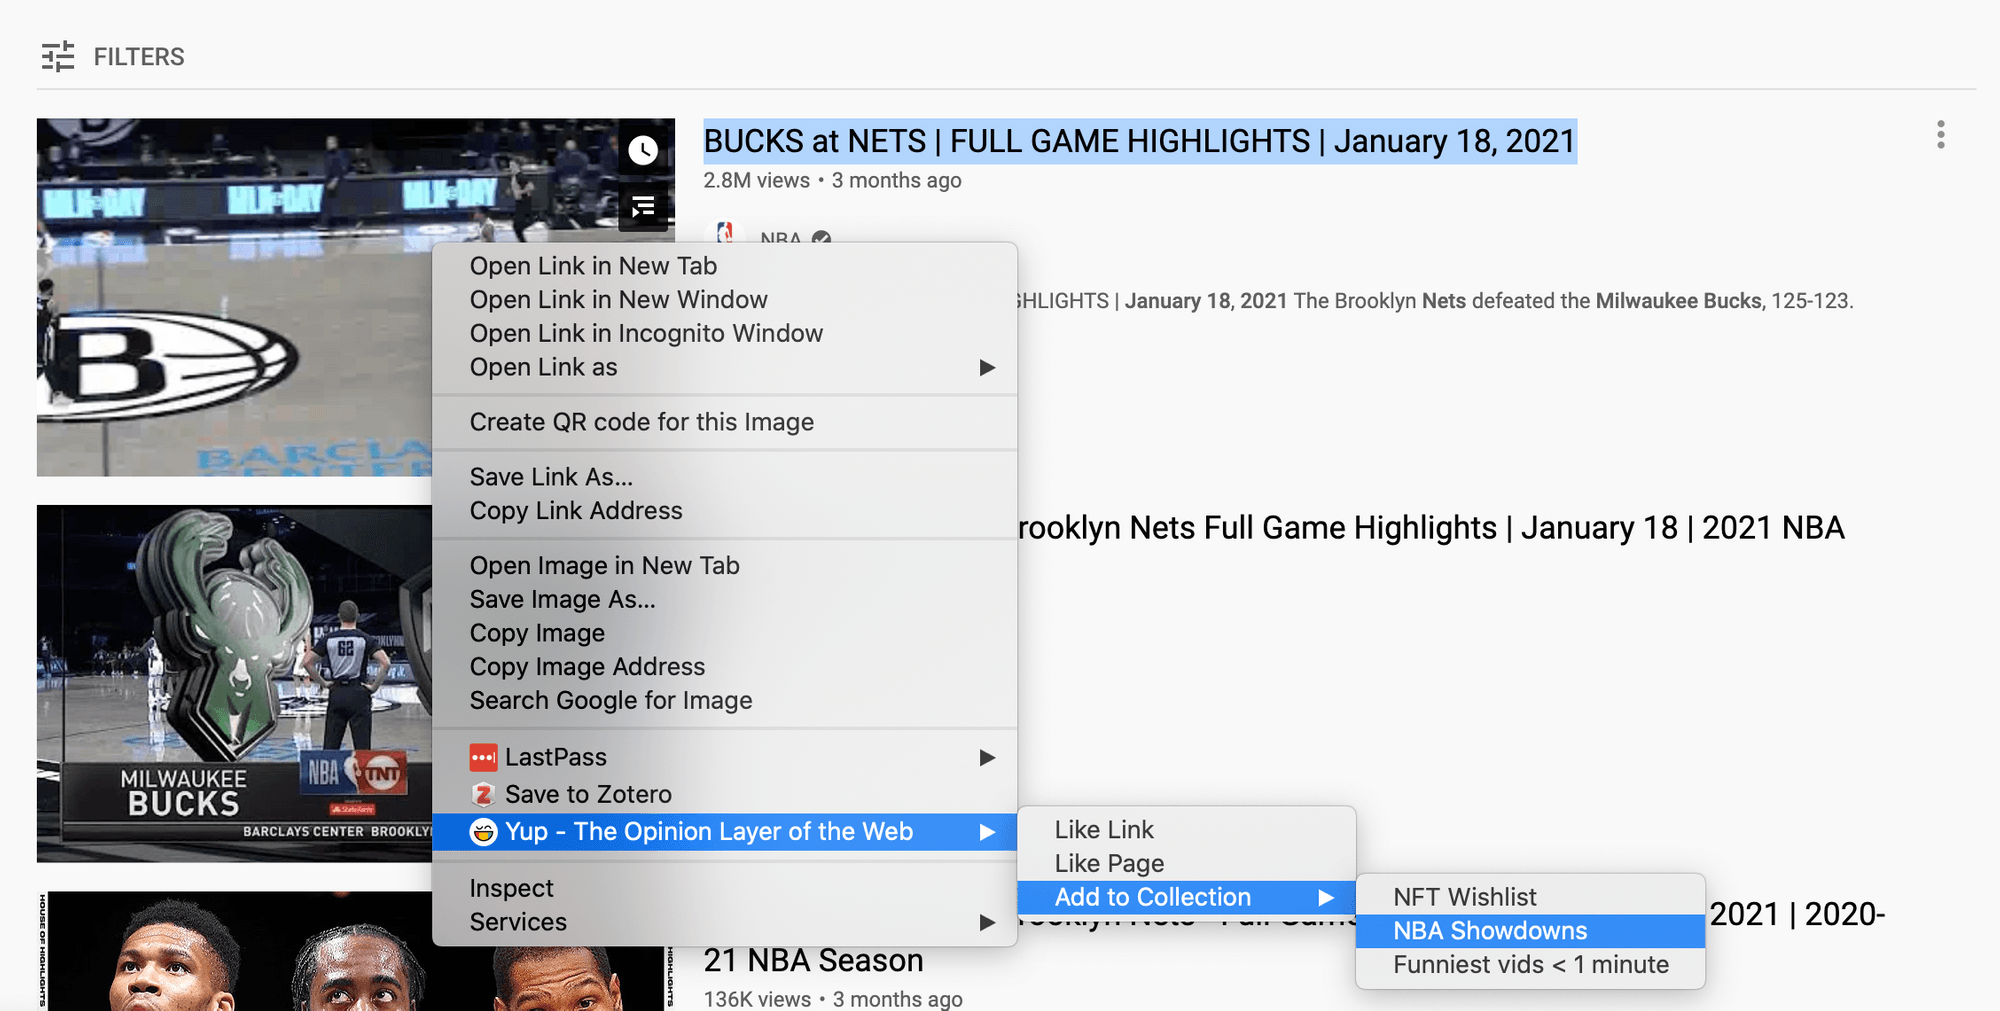2000x1011 pixels.
Task: Expand the Yup submenu arrow
Action: click(987, 832)
